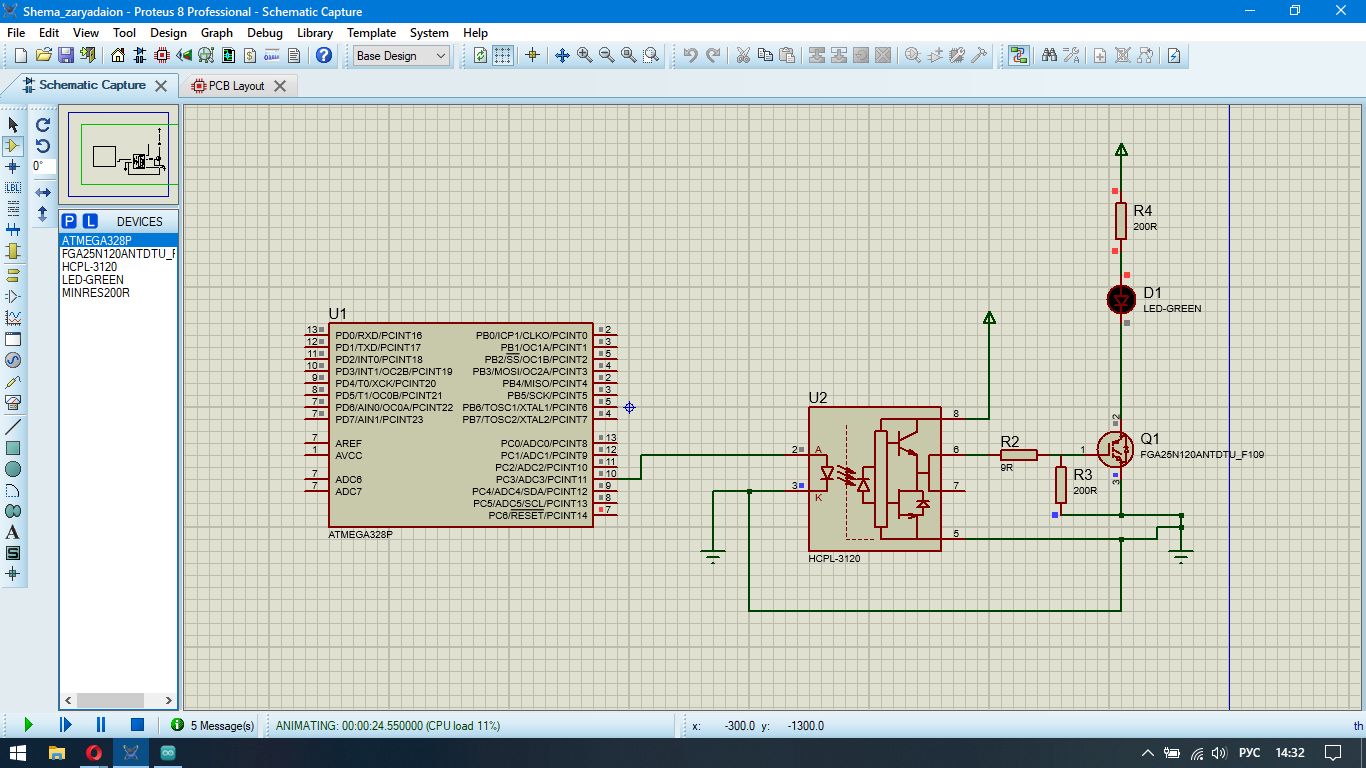Flip part on X-mirror
Viewport: 1366px width, 768px height.
tap(43, 192)
